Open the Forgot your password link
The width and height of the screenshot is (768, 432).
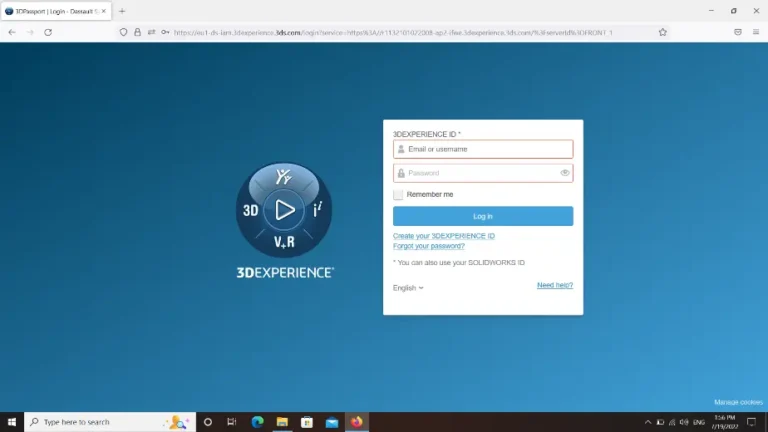[429, 246]
